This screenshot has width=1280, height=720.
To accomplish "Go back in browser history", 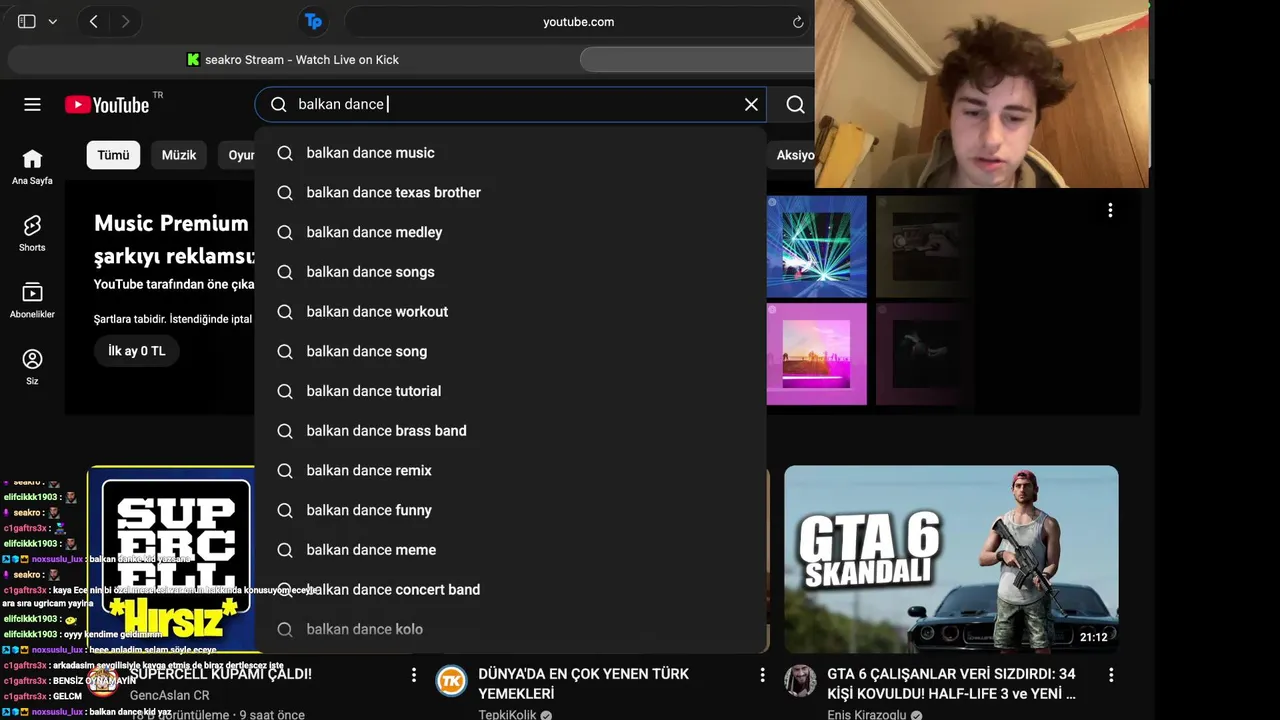I will point(94,21).
